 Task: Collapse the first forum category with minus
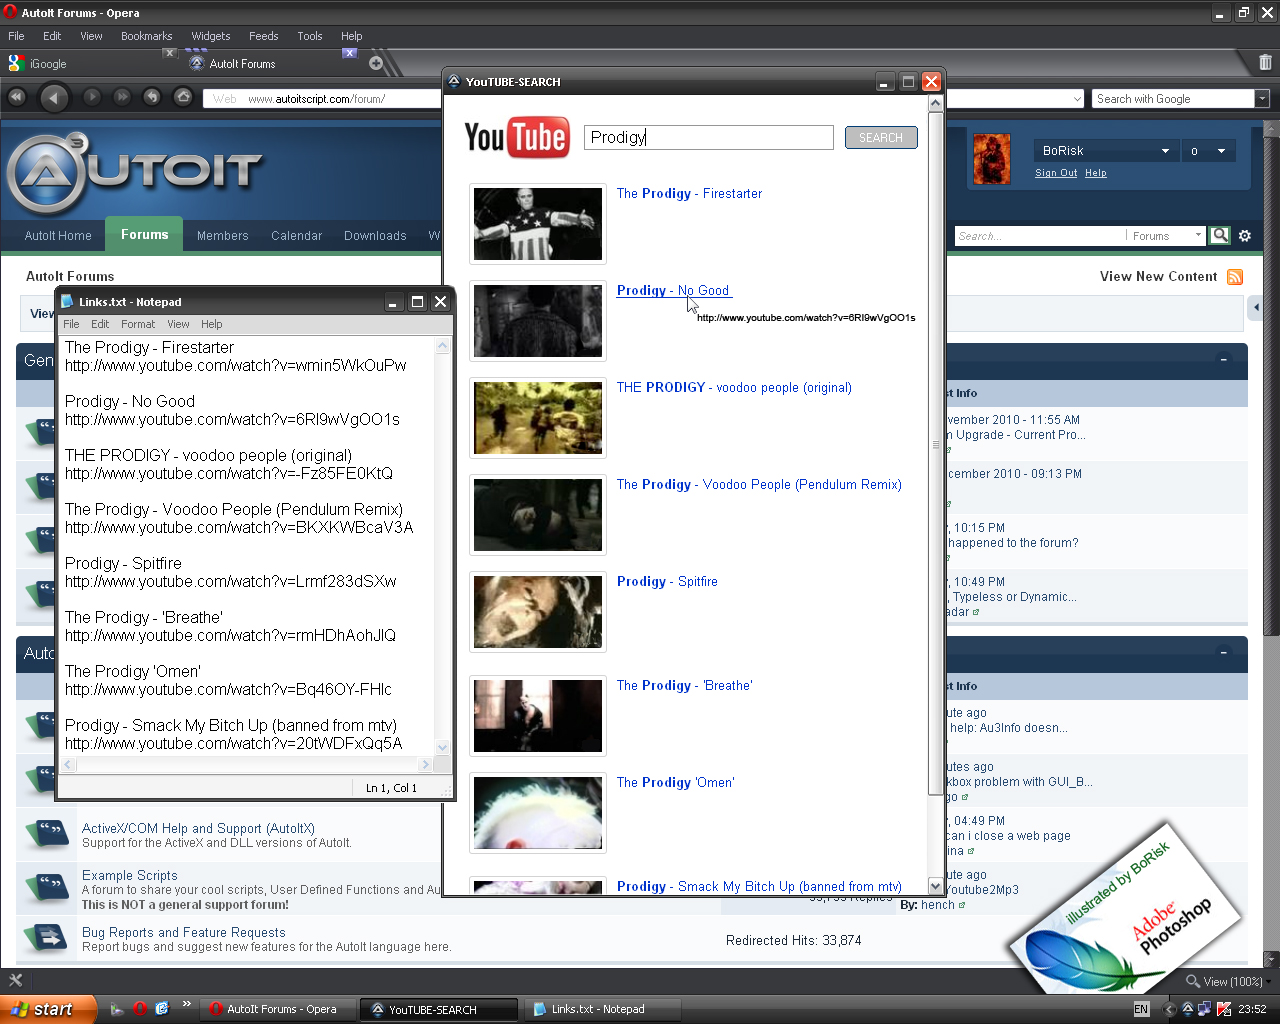point(1223,359)
